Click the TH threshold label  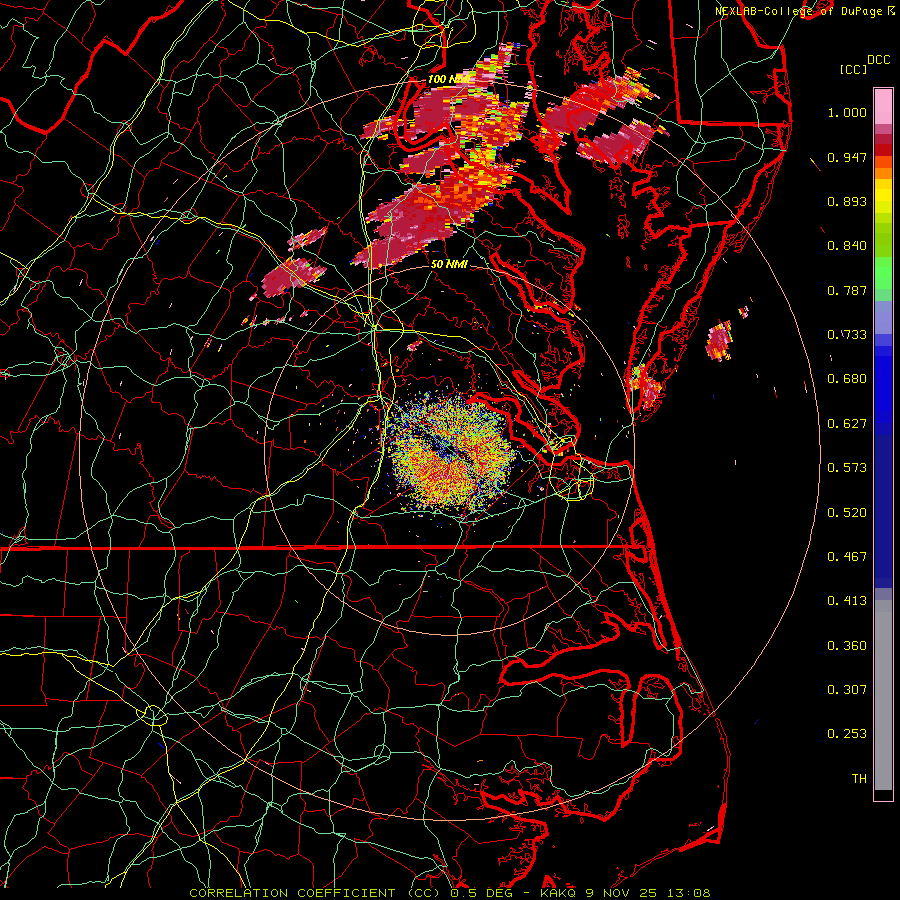(x=859, y=779)
